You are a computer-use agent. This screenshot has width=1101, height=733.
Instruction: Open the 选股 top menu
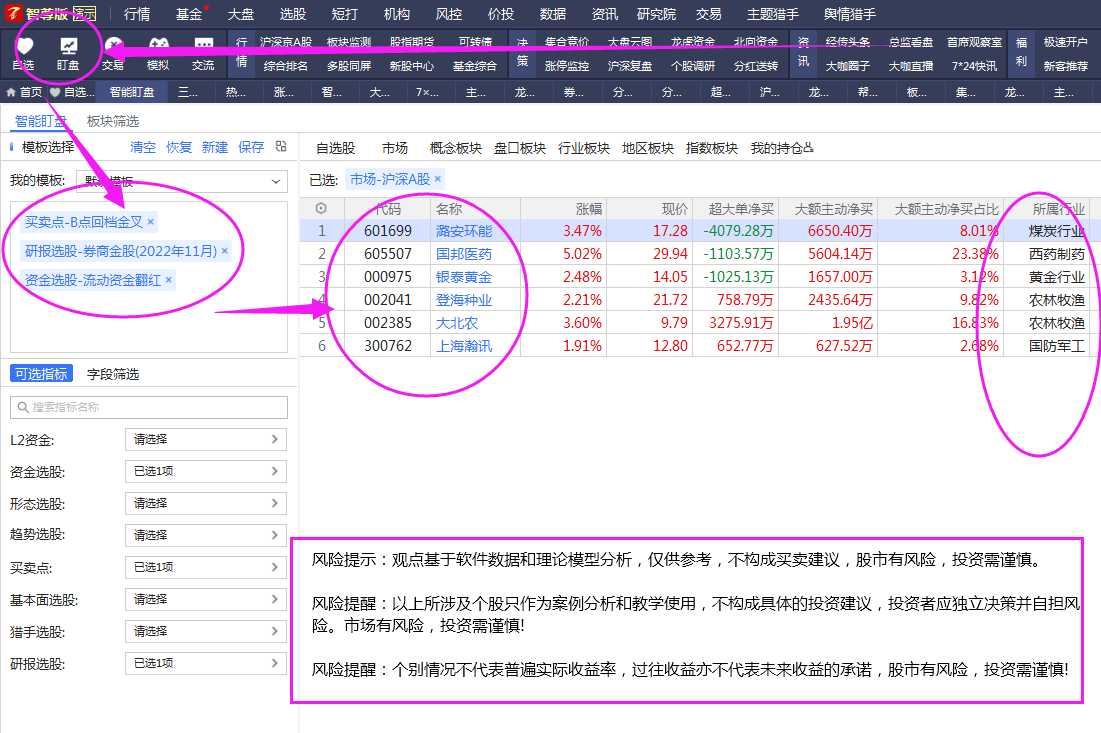(x=293, y=14)
